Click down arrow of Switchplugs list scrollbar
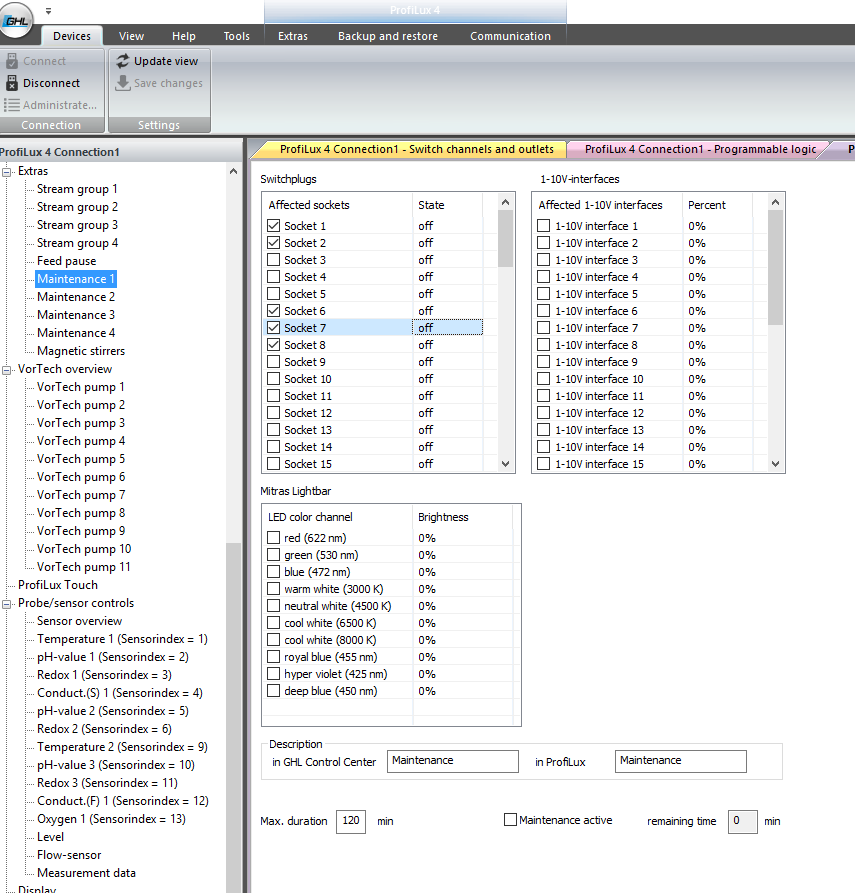This screenshot has width=855, height=893. pos(505,464)
